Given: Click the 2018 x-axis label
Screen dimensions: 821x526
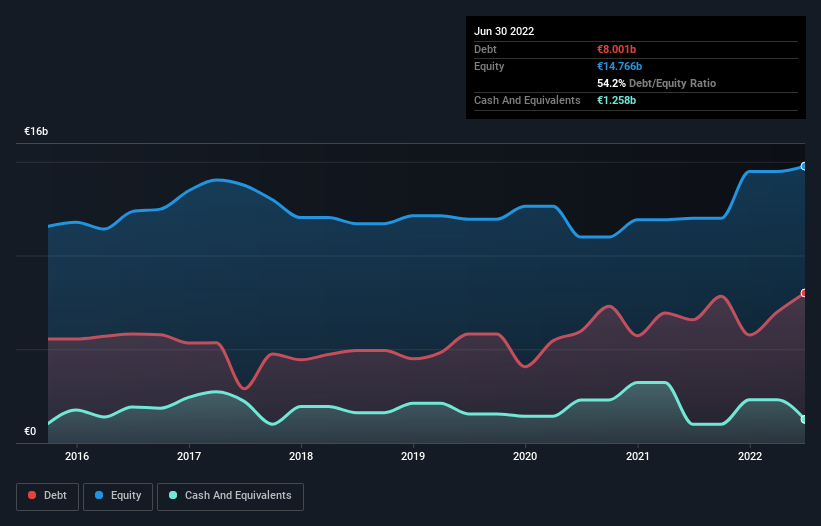Looking at the screenshot, I should [301, 456].
